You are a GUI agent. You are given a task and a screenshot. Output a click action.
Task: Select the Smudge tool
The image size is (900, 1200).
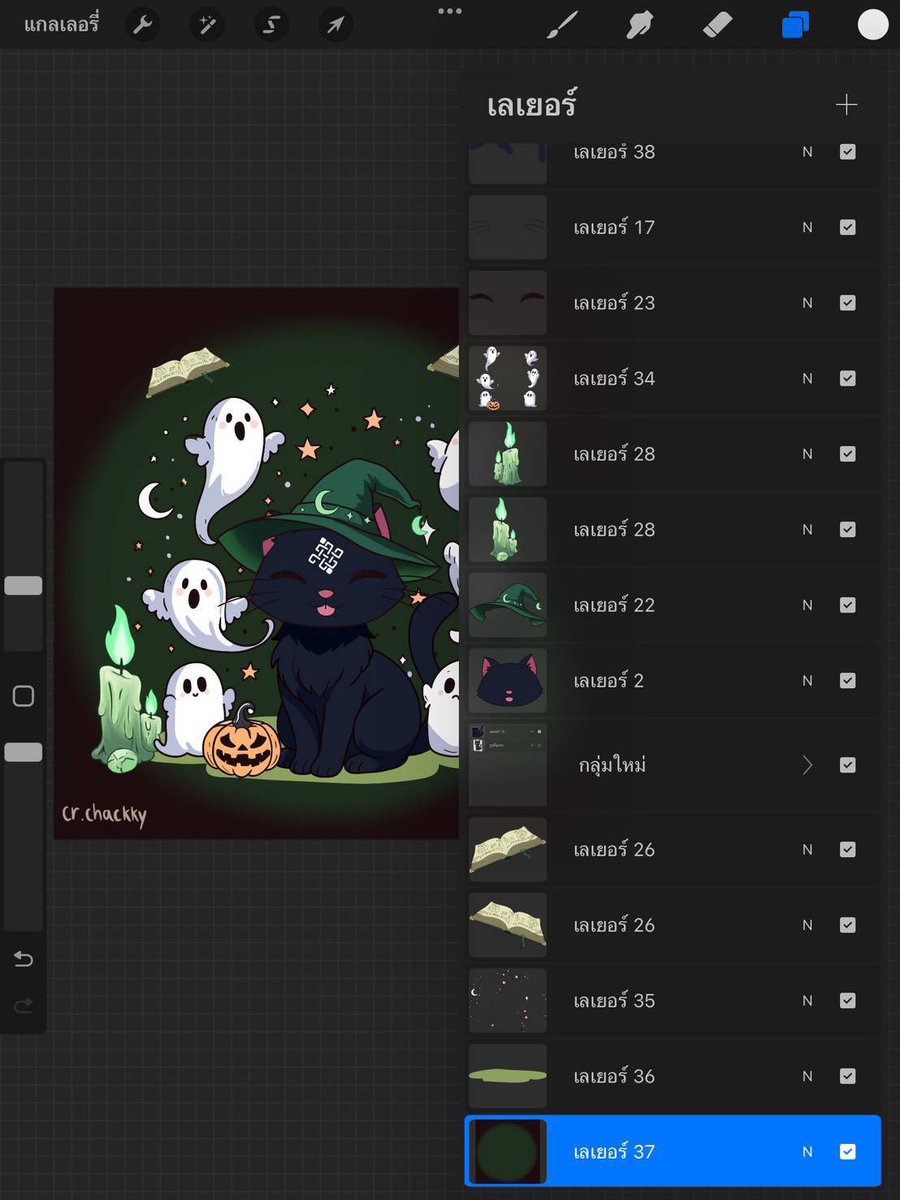pyautogui.click(x=640, y=25)
